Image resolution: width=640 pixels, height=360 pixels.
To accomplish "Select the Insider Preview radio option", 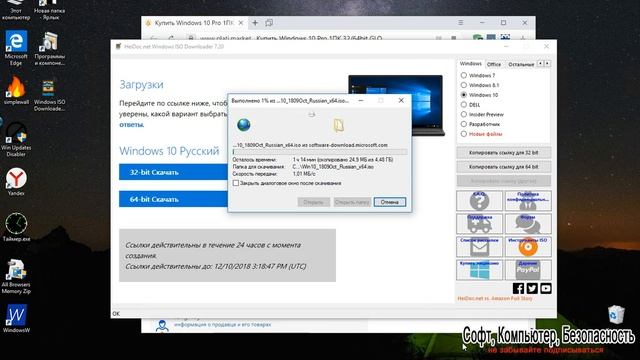I will 464,114.
